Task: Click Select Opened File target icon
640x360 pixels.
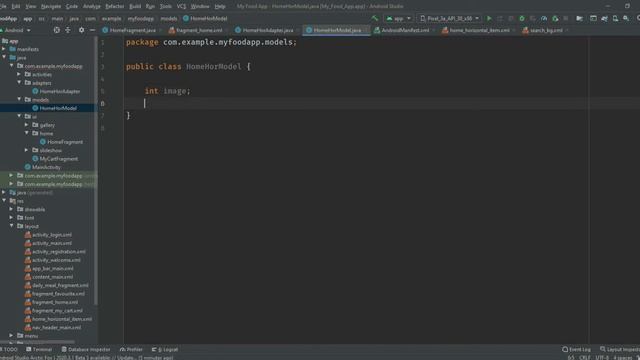Action: pos(56,30)
